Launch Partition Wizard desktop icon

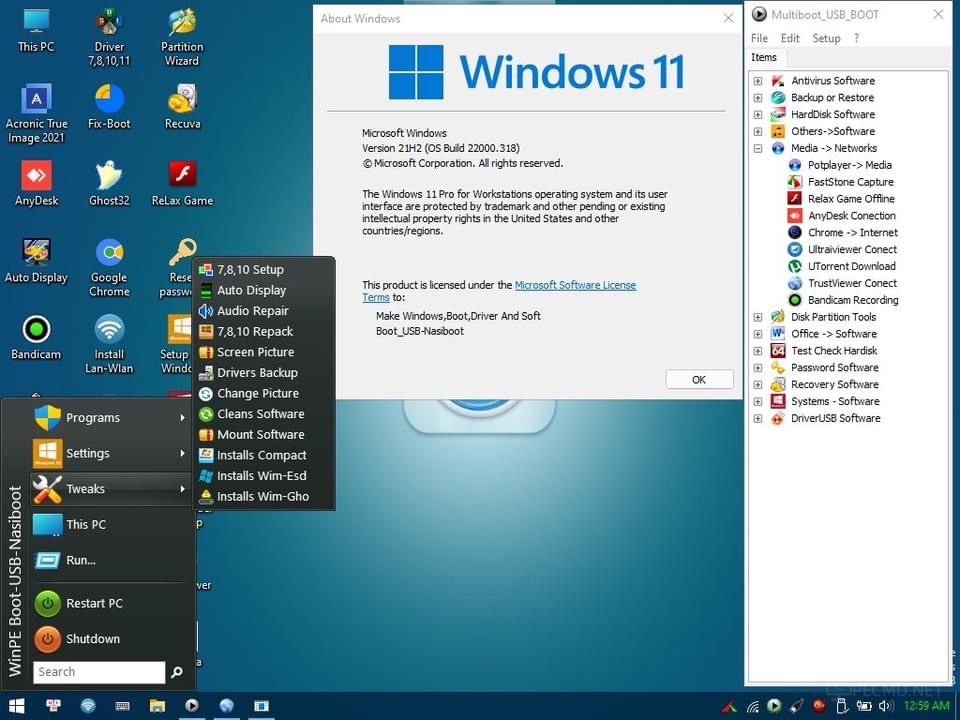182,38
